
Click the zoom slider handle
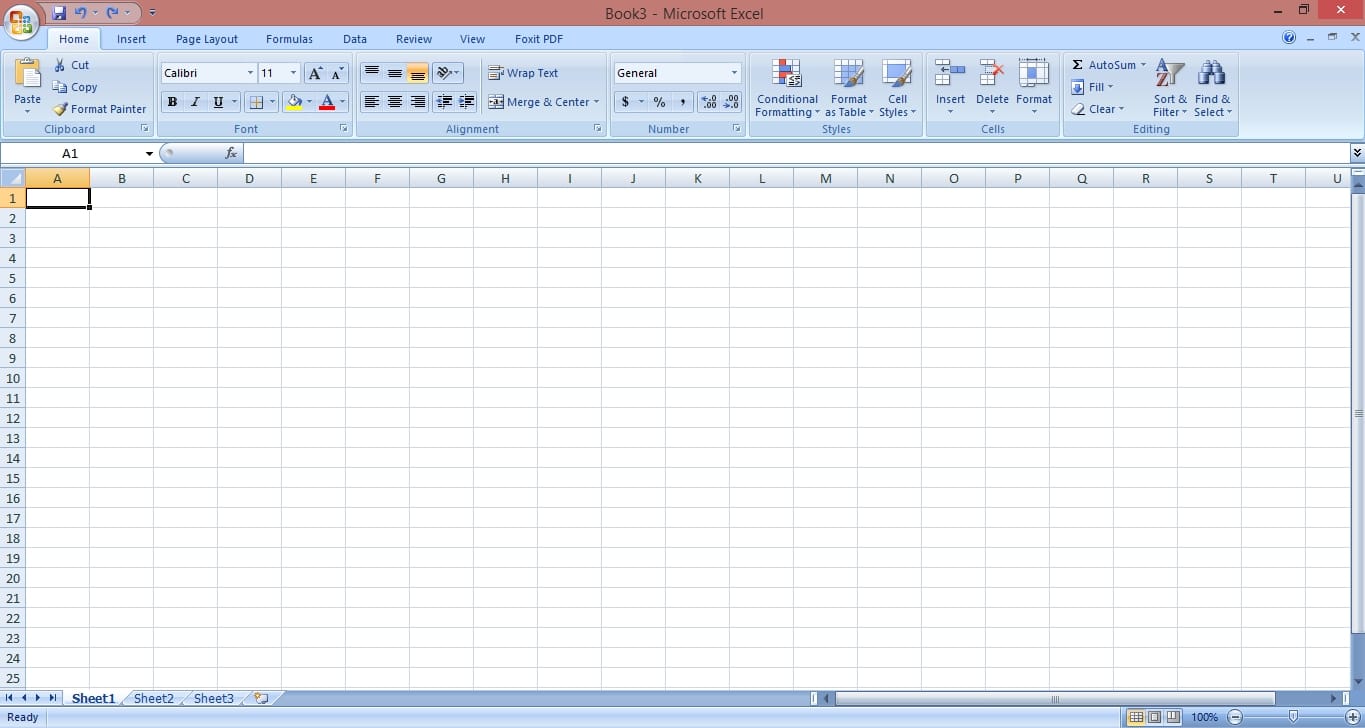pos(1293,717)
